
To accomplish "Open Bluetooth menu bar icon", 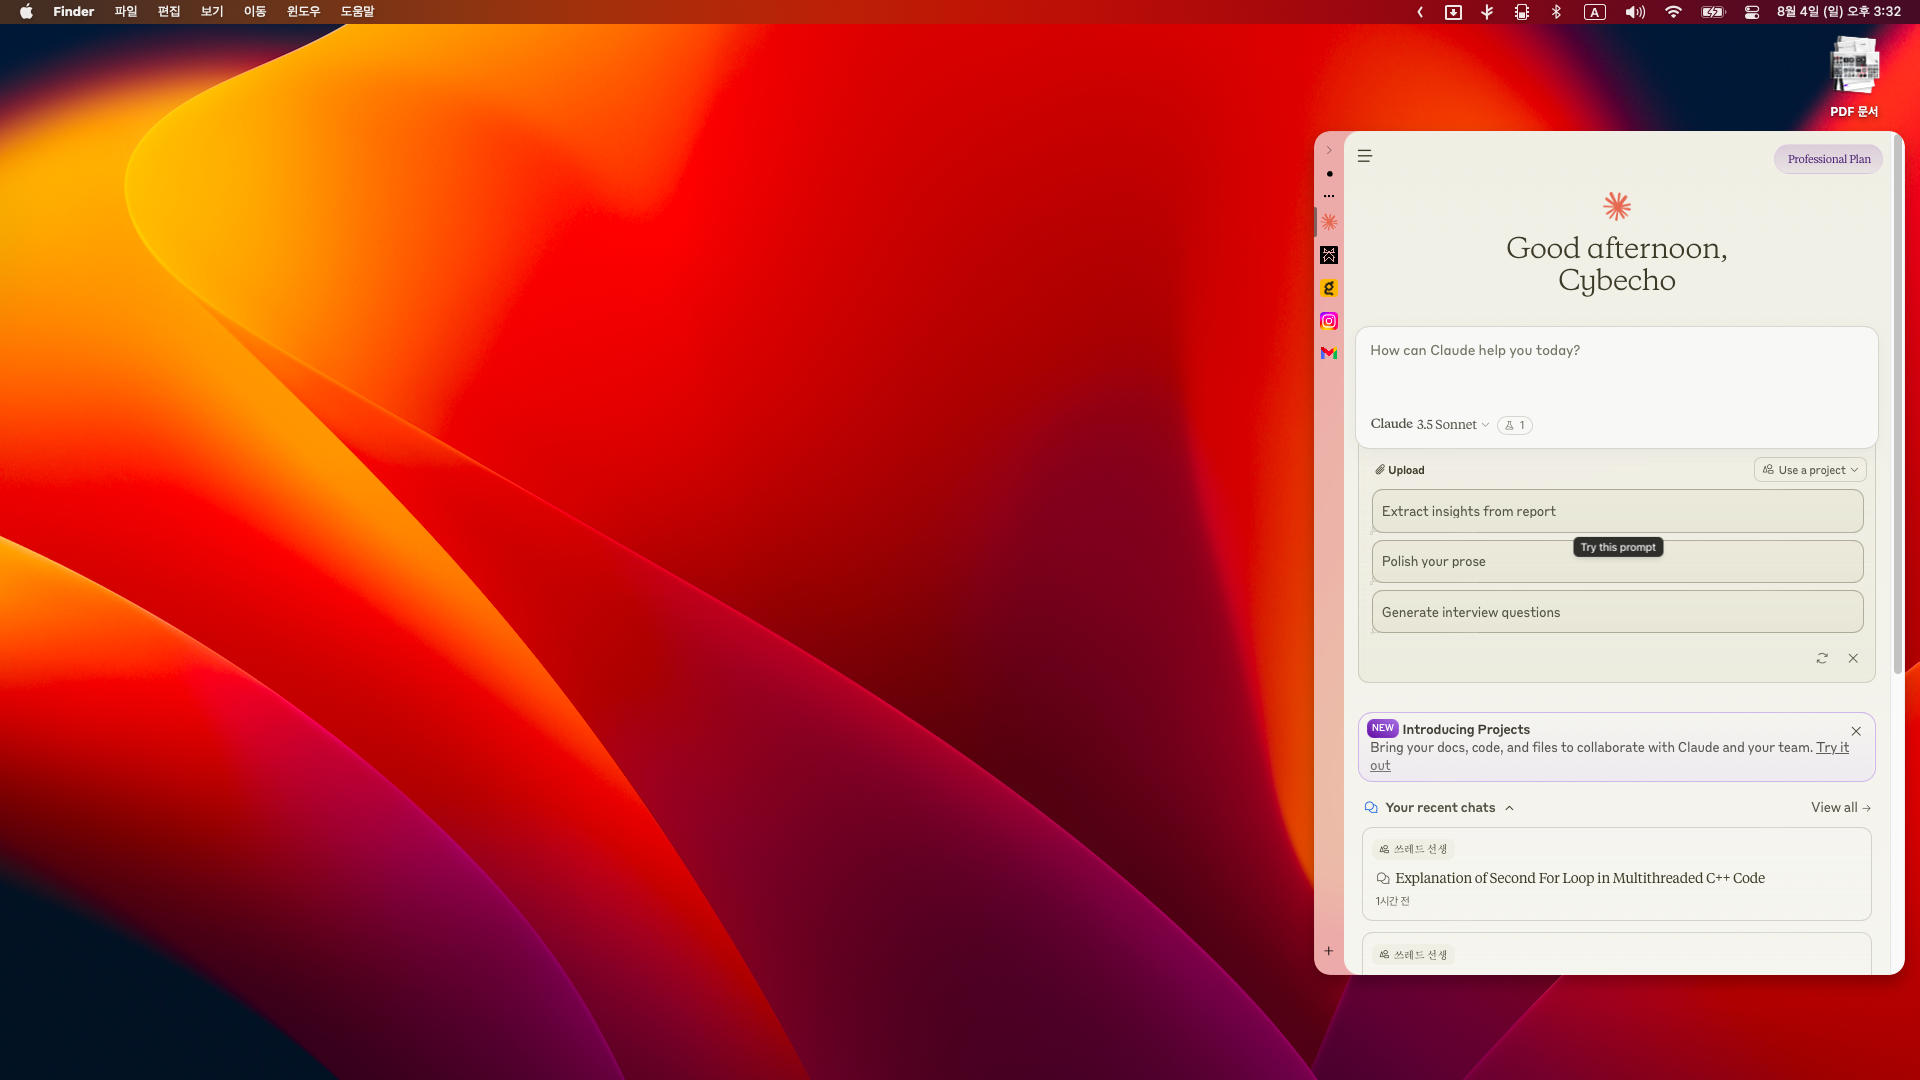I will click(x=1556, y=12).
